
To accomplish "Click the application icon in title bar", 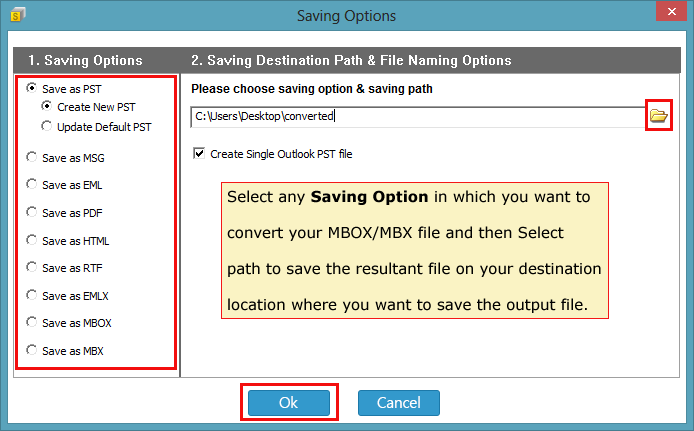I will coord(18,15).
